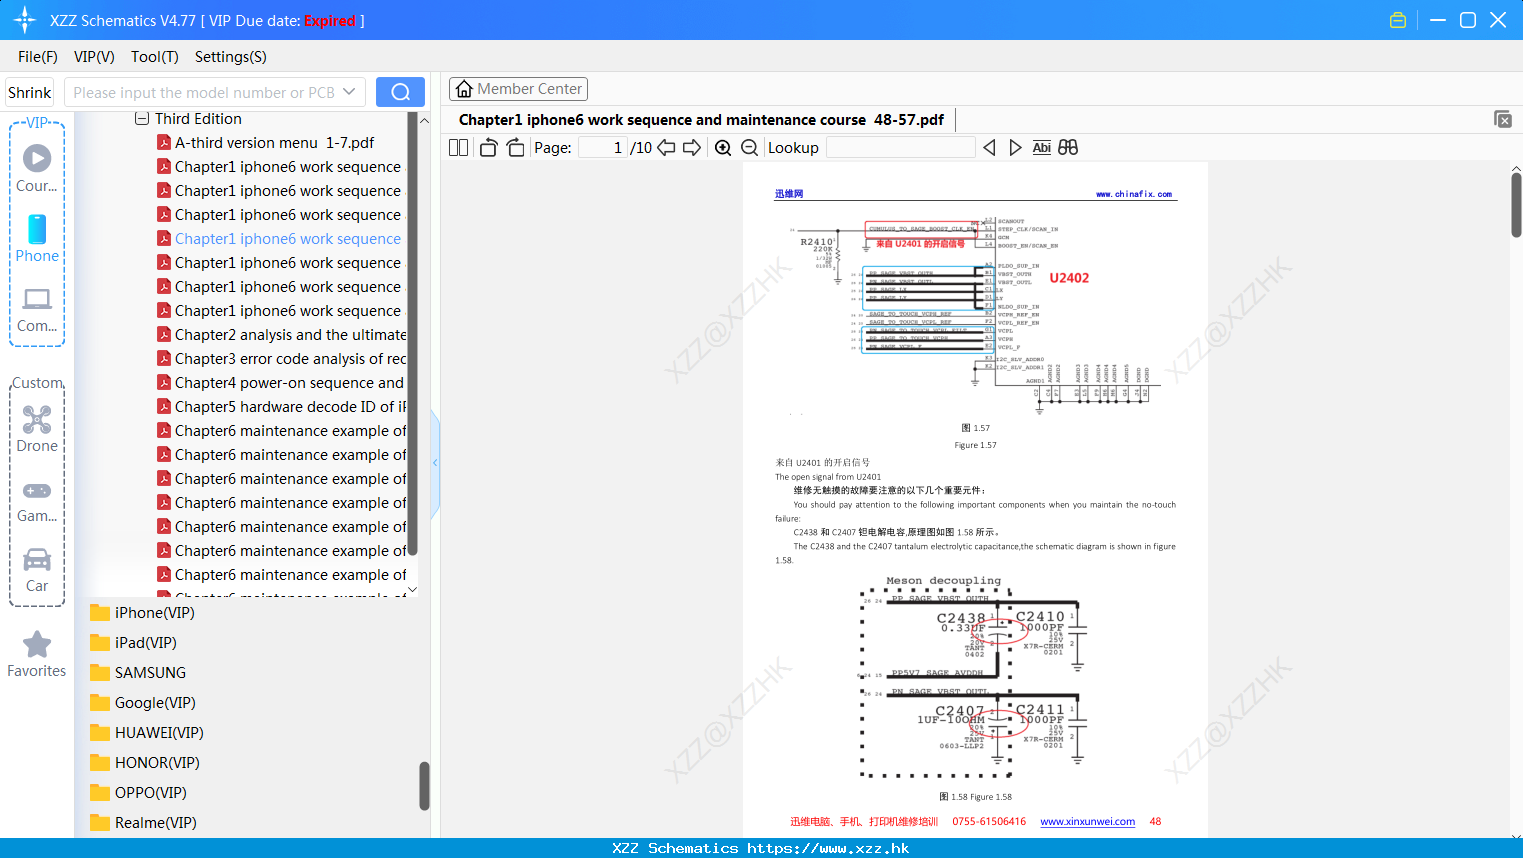Click the binoculars search icon
Viewport: 1523px width, 858px height.
click(x=1068, y=147)
